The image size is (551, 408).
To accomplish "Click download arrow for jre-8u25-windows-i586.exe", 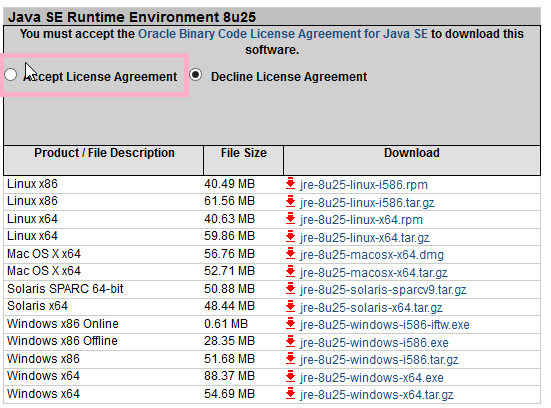I will tap(290, 342).
